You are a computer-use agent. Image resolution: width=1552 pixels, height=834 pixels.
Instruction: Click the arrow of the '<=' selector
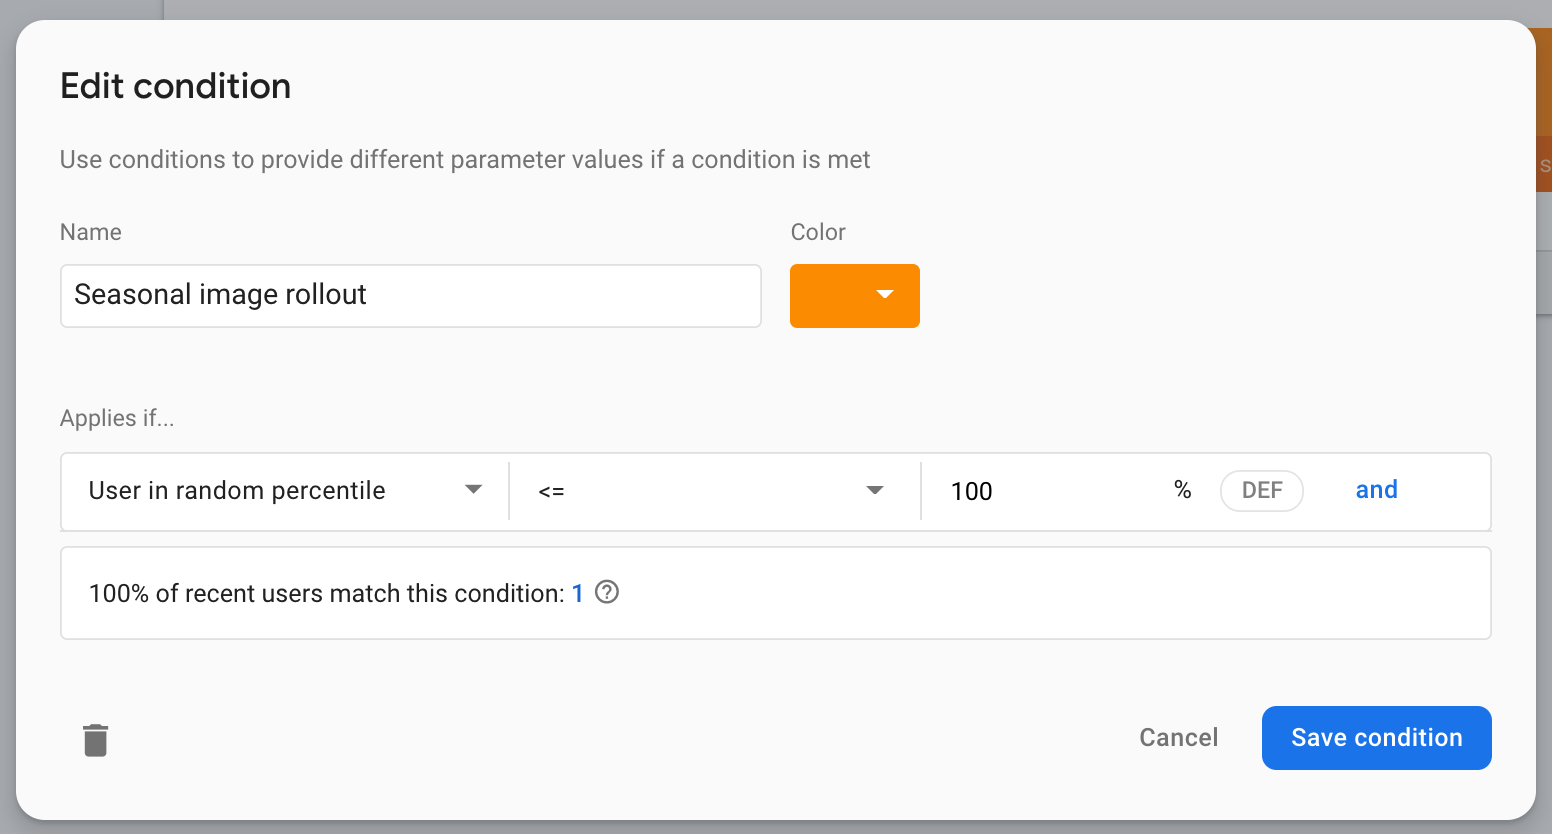(x=875, y=490)
